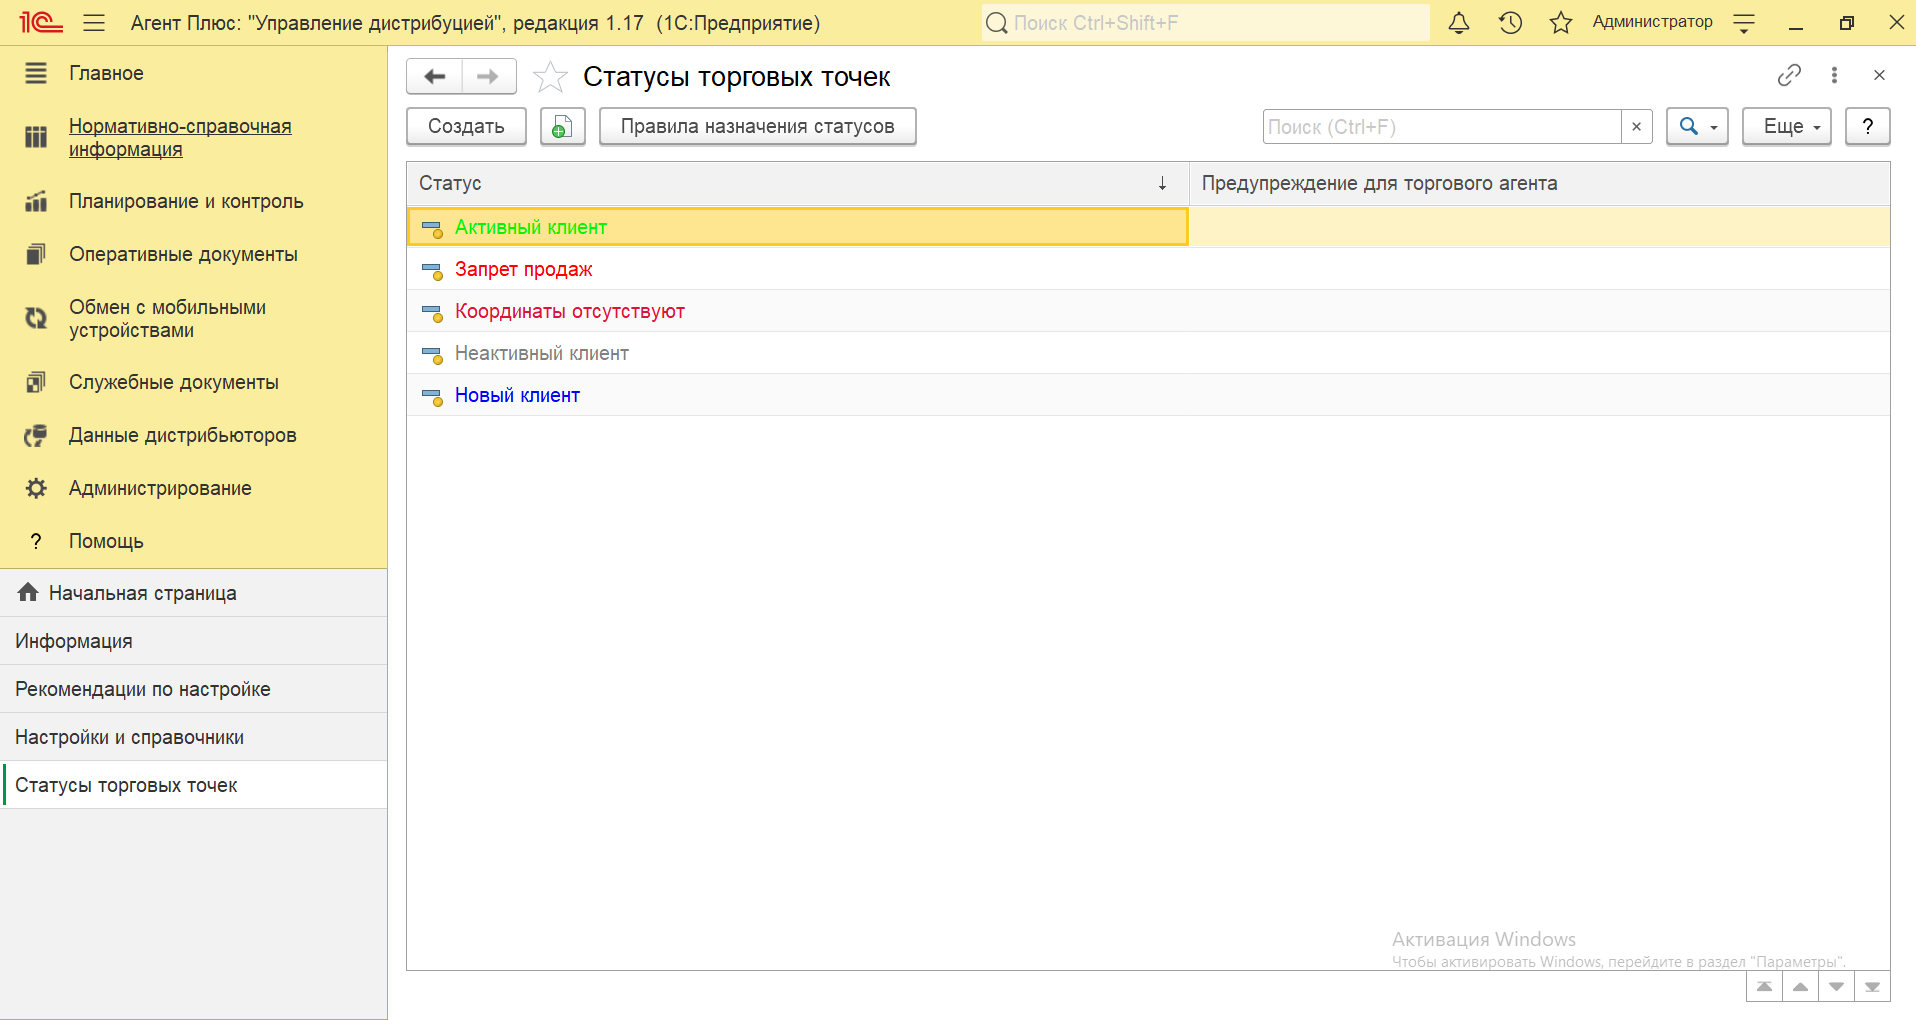Viewport: 1916px width, 1020px height.
Task: Open notifications bell icon
Action: [1459, 22]
